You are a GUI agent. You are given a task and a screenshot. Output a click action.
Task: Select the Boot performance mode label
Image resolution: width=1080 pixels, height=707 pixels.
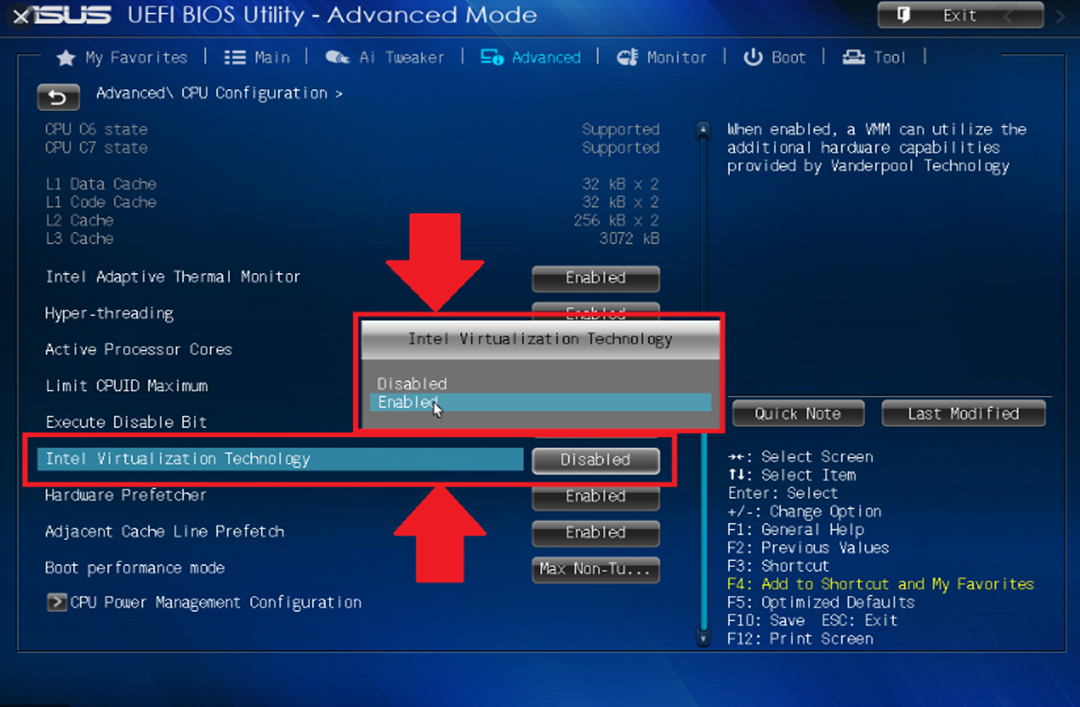[135, 568]
